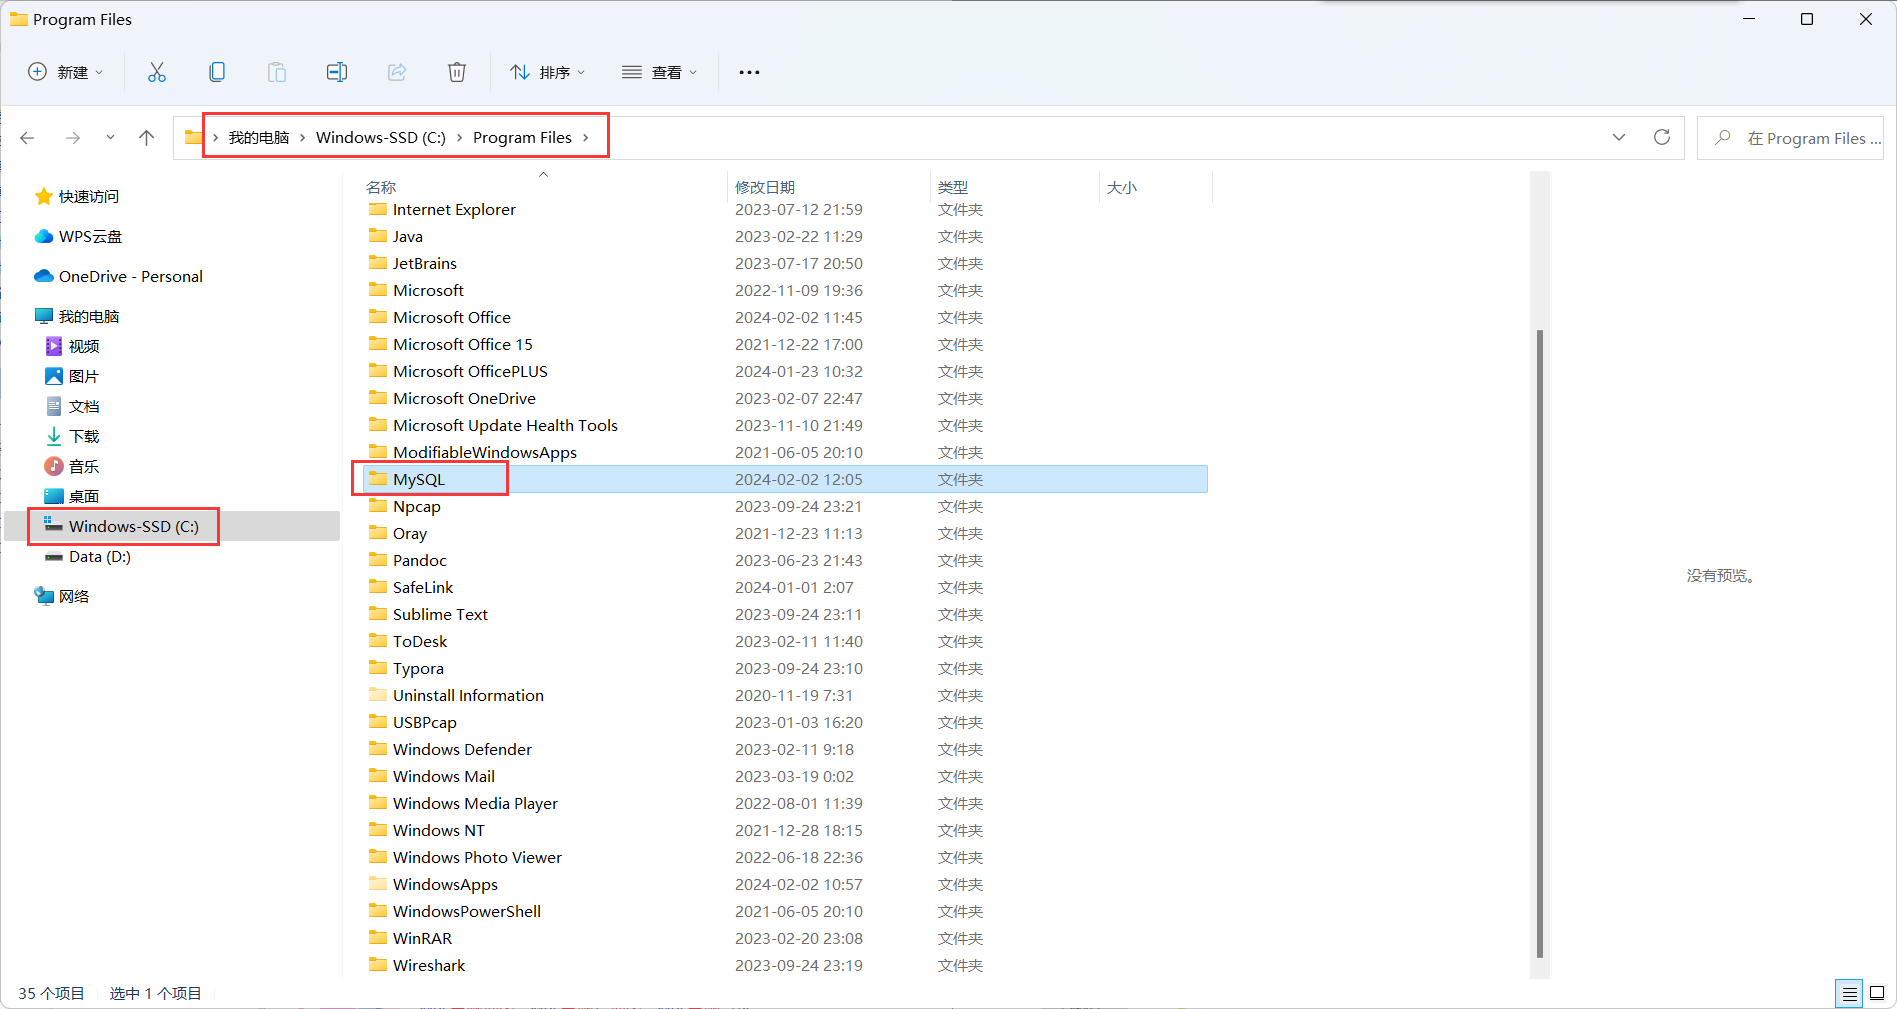Select the WindowsPowerShell folder name
1897x1009 pixels.
tap(467, 911)
